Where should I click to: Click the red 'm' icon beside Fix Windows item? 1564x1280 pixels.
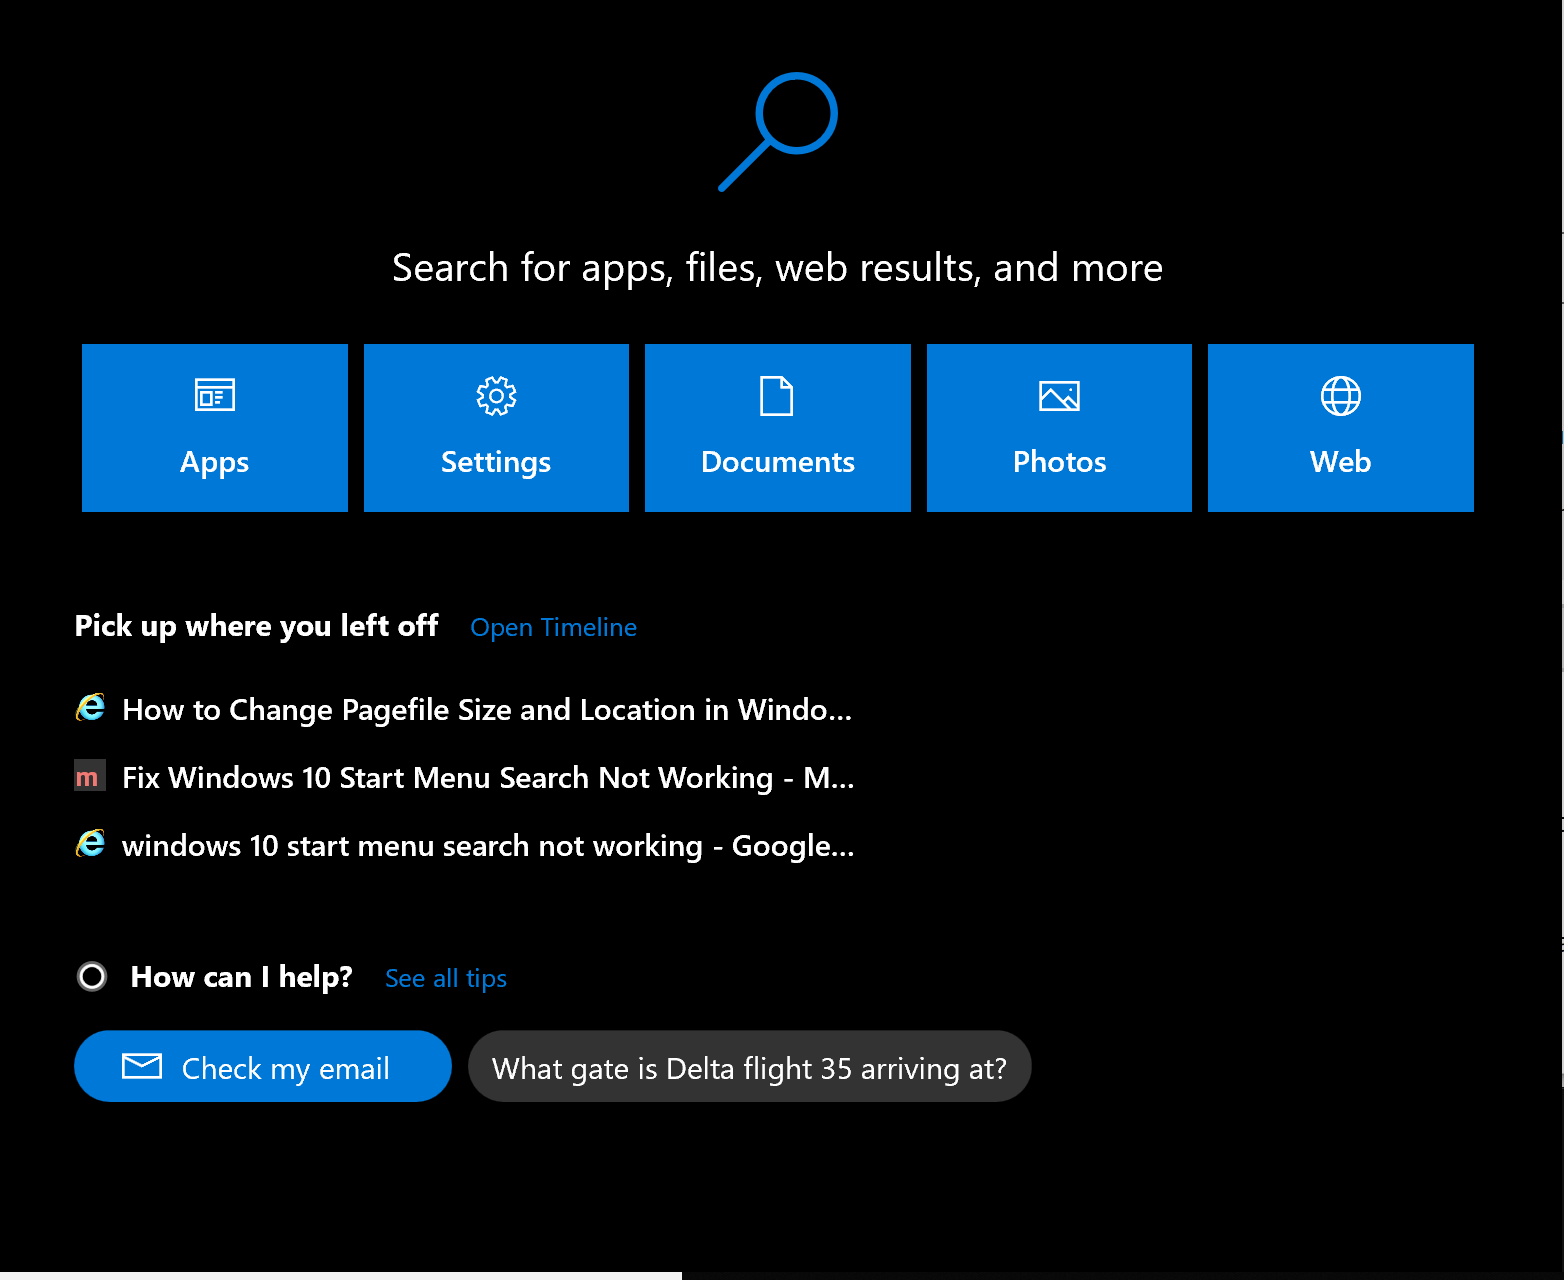coord(90,776)
